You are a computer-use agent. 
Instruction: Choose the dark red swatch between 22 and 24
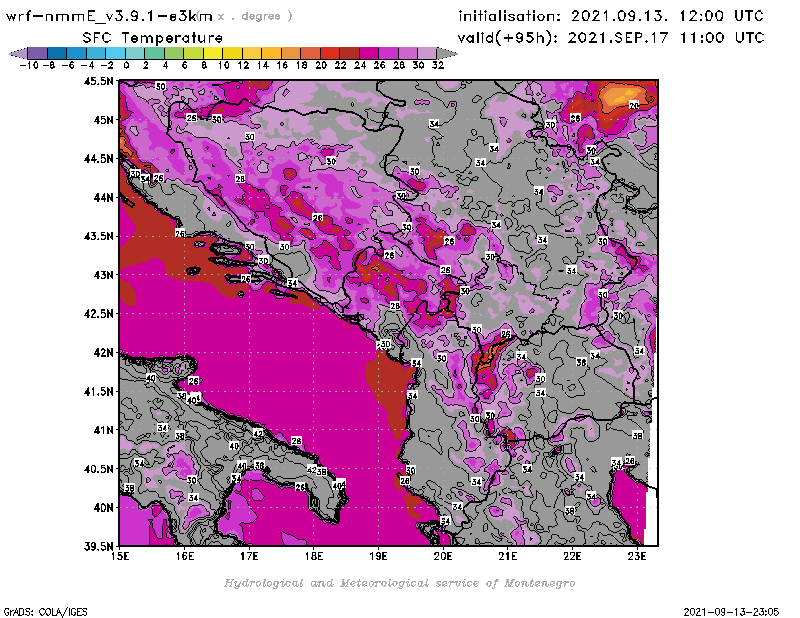coord(349,53)
